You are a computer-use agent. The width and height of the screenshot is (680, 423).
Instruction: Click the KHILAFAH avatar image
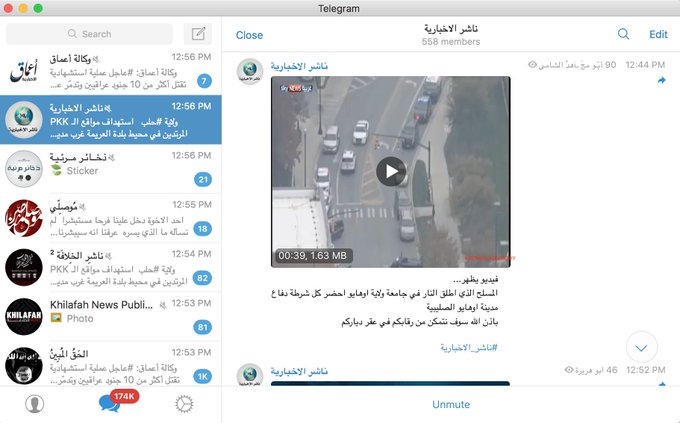coord(24,316)
